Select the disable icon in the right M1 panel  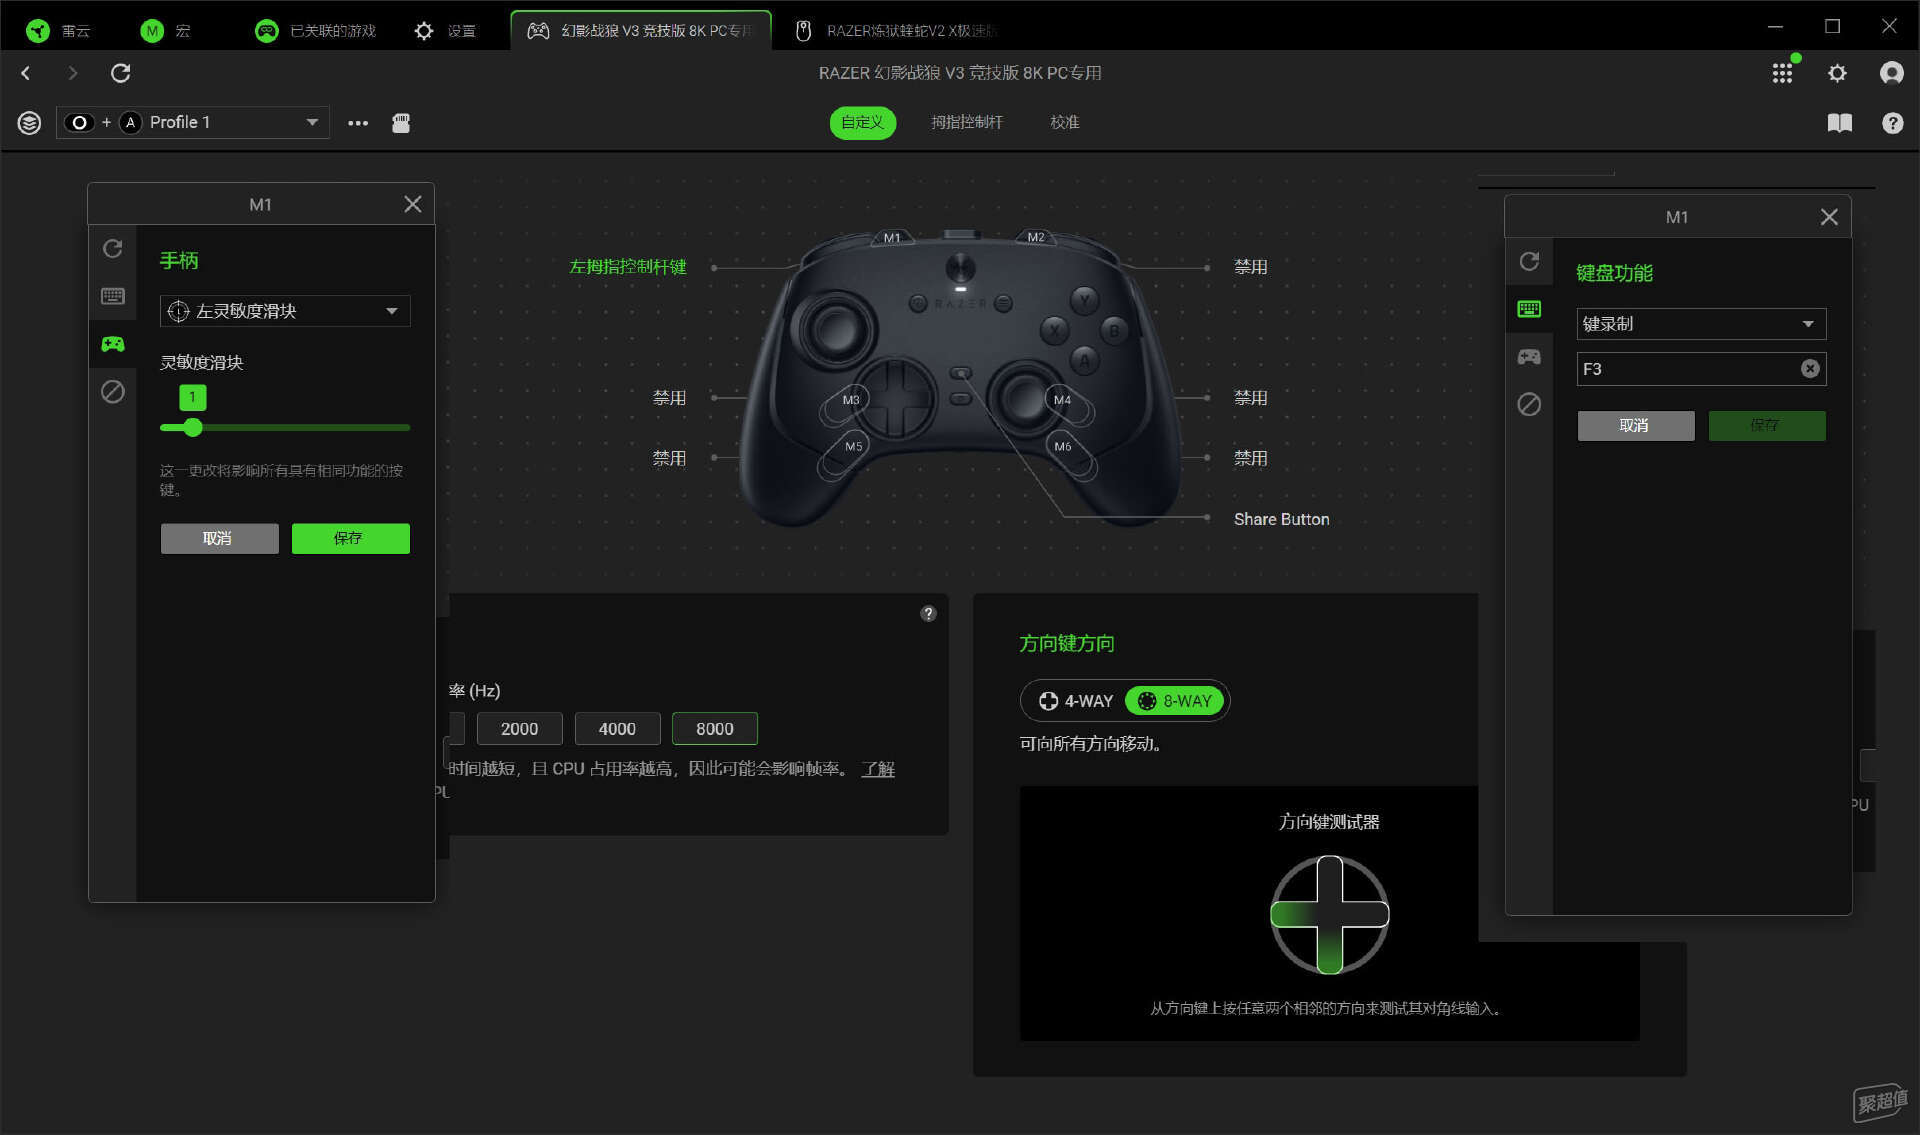click(x=1529, y=404)
